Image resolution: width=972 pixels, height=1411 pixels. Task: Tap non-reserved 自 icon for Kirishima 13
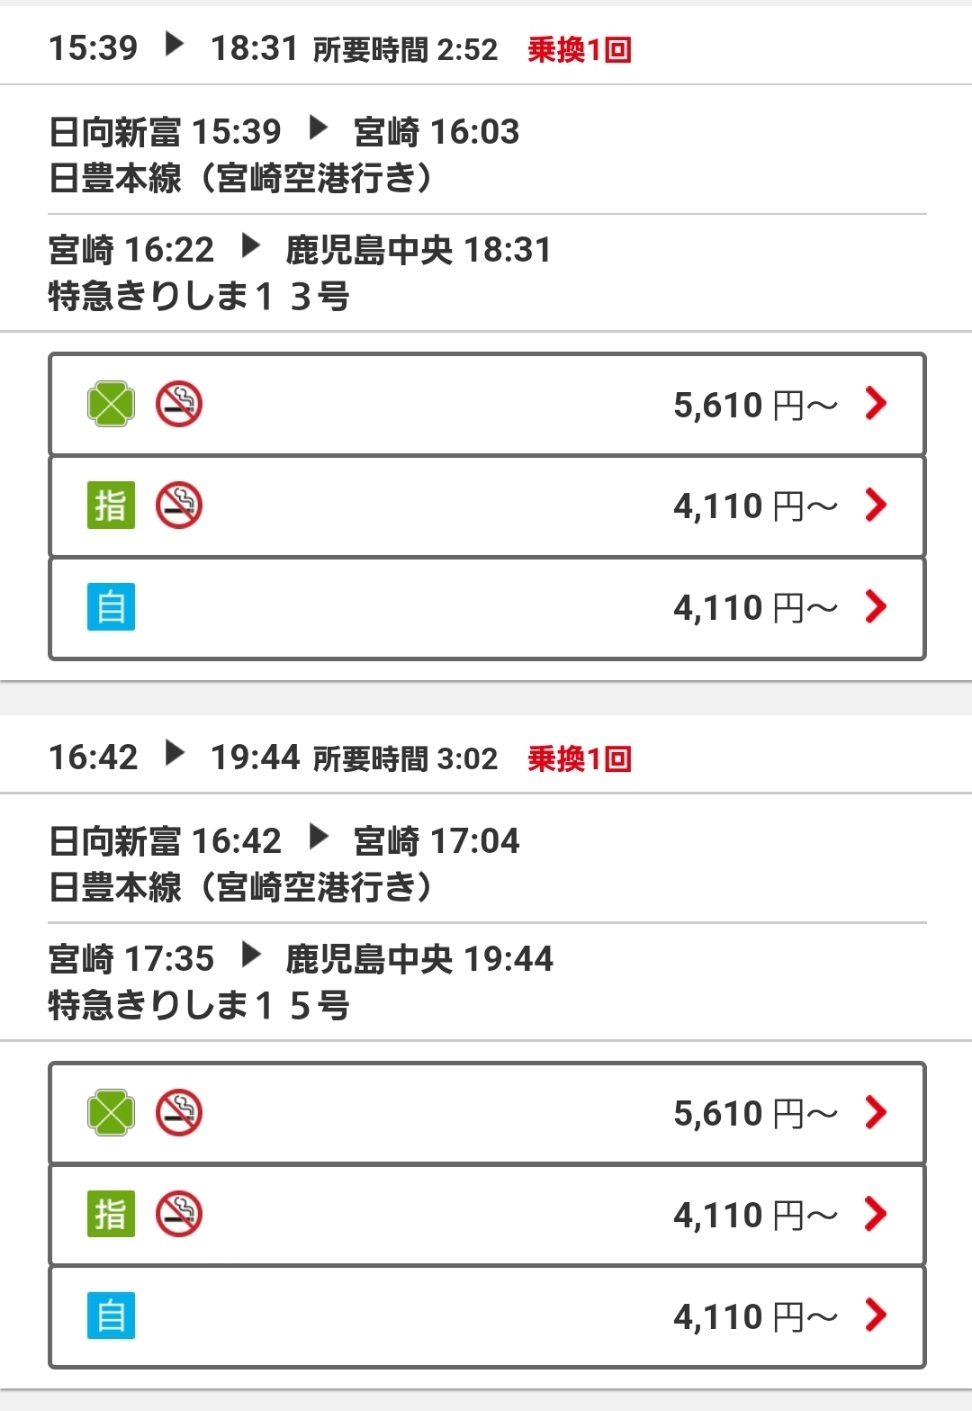coord(111,607)
